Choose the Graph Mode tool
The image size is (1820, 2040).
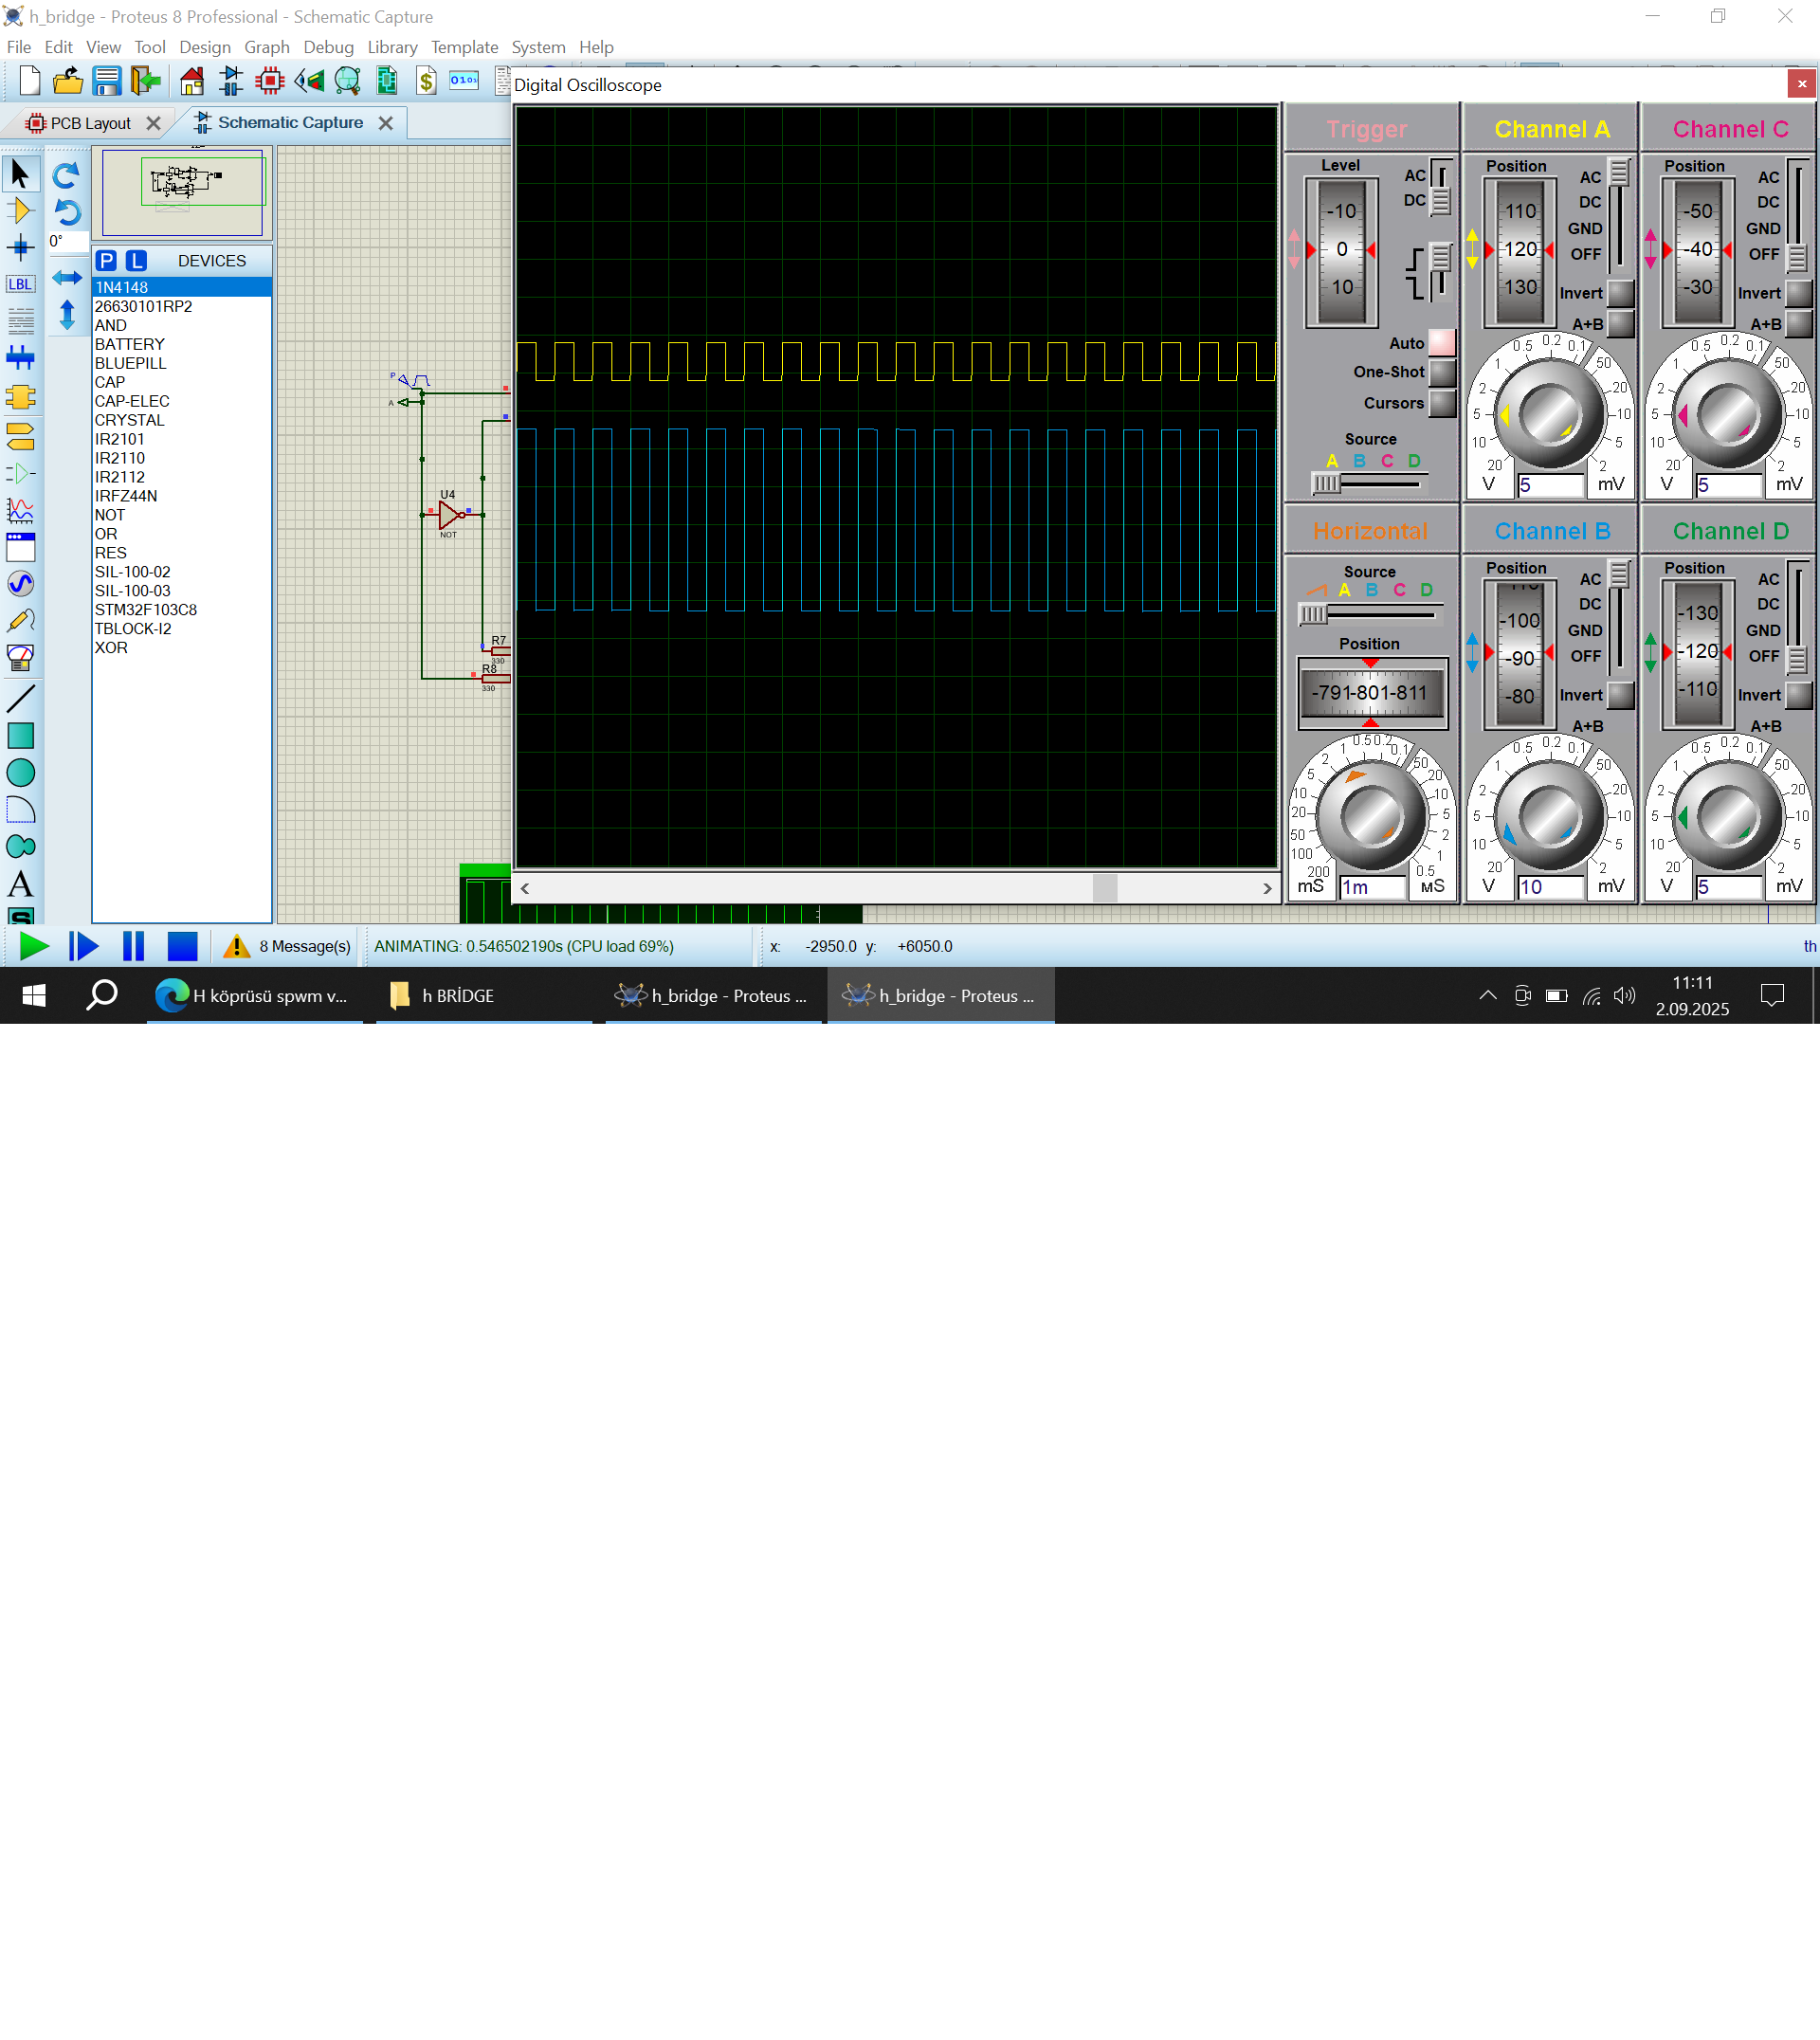(x=20, y=510)
